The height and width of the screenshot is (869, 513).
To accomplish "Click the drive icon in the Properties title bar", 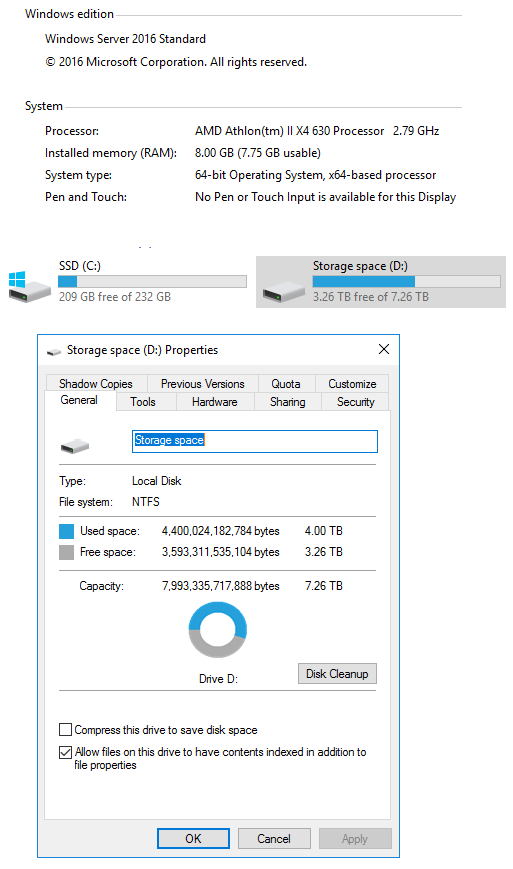I will [x=54, y=351].
